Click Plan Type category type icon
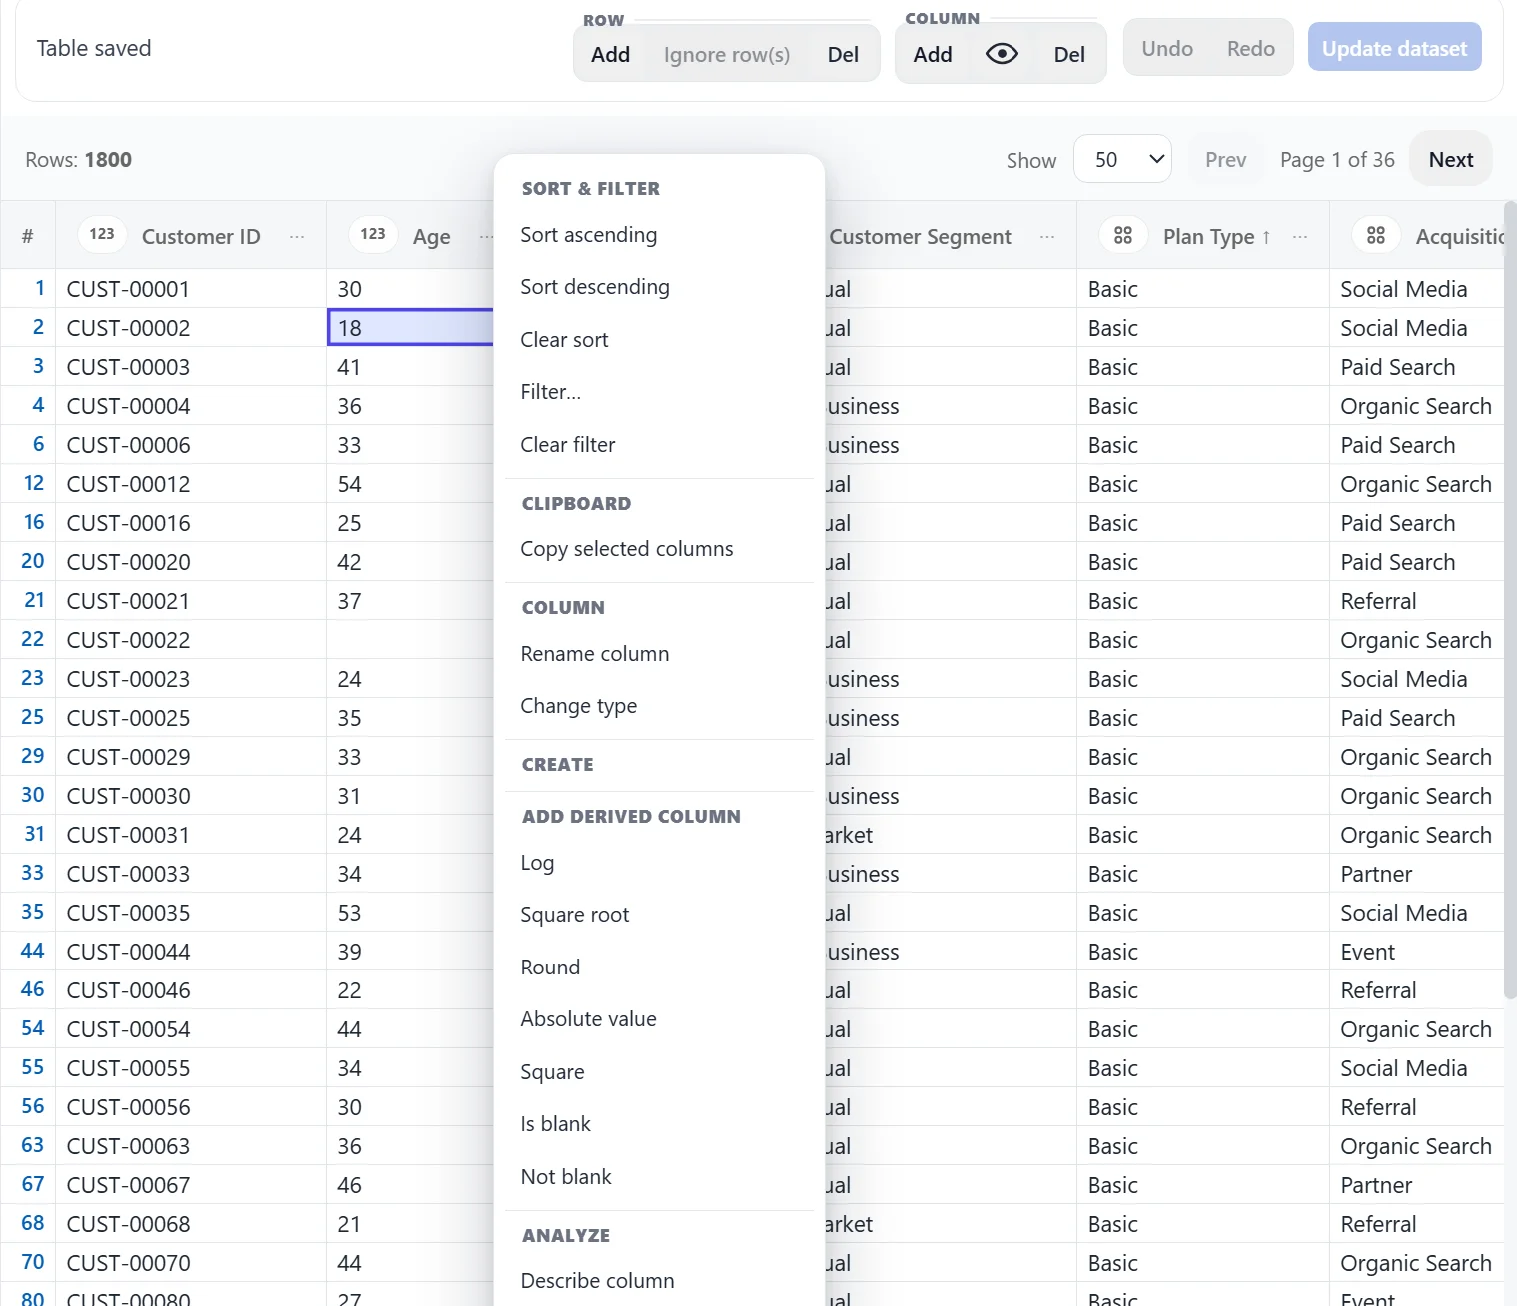 click(1123, 235)
